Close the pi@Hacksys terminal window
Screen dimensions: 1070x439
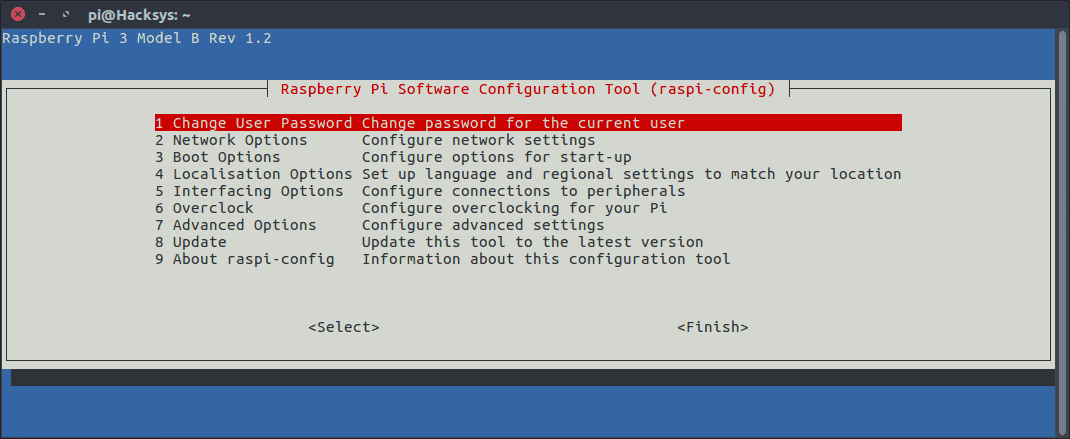click(x=17, y=15)
